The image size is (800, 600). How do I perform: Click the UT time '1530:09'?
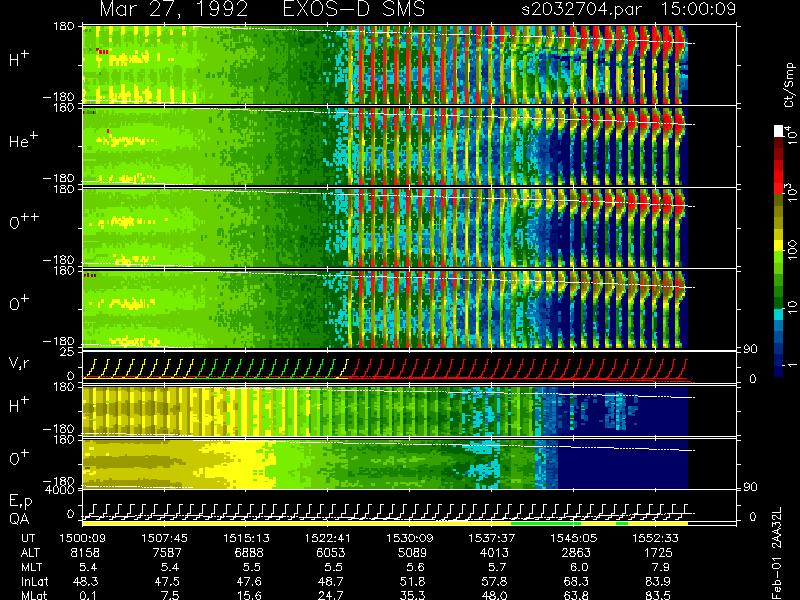409,538
